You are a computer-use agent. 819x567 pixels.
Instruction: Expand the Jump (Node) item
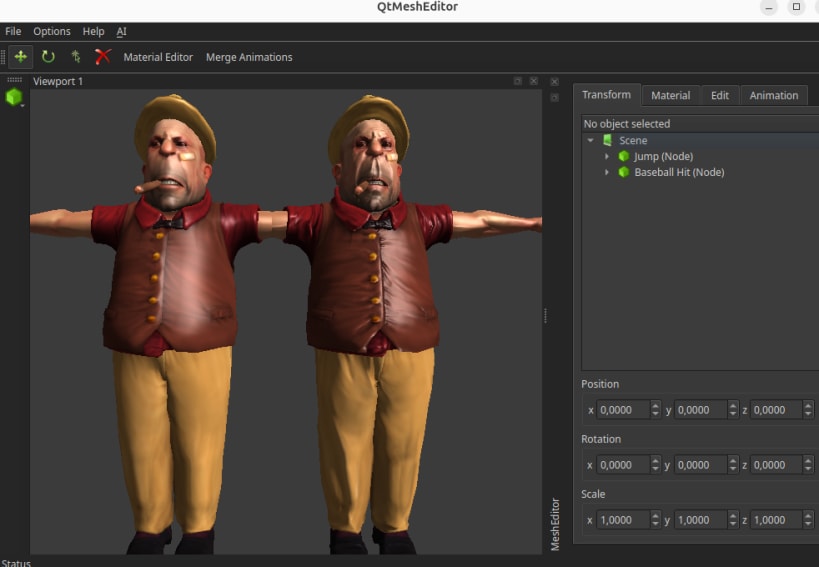(x=606, y=156)
